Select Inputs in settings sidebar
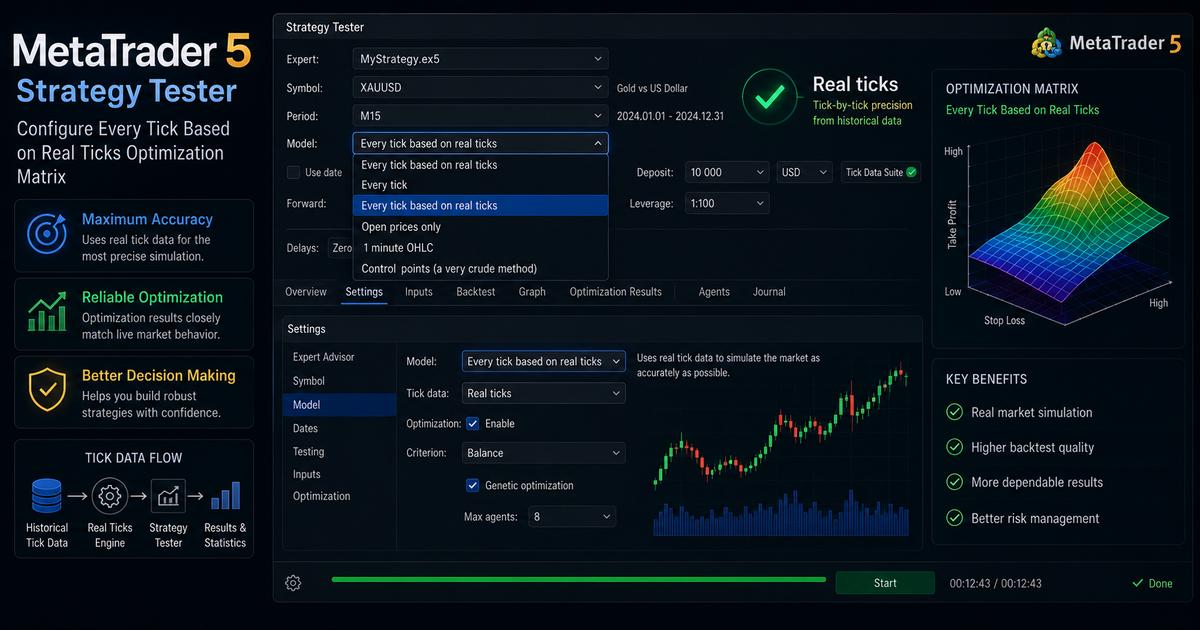Screen dimensions: 1200x630 [339, 475]
